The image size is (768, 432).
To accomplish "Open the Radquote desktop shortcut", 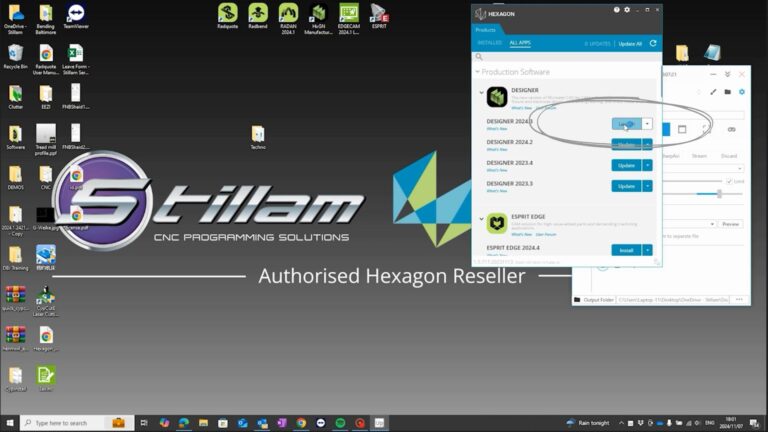I will tap(228, 14).
